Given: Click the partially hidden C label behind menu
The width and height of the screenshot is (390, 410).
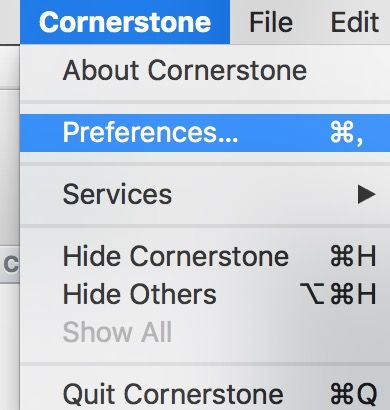Looking at the screenshot, I should click(x=11, y=265).
